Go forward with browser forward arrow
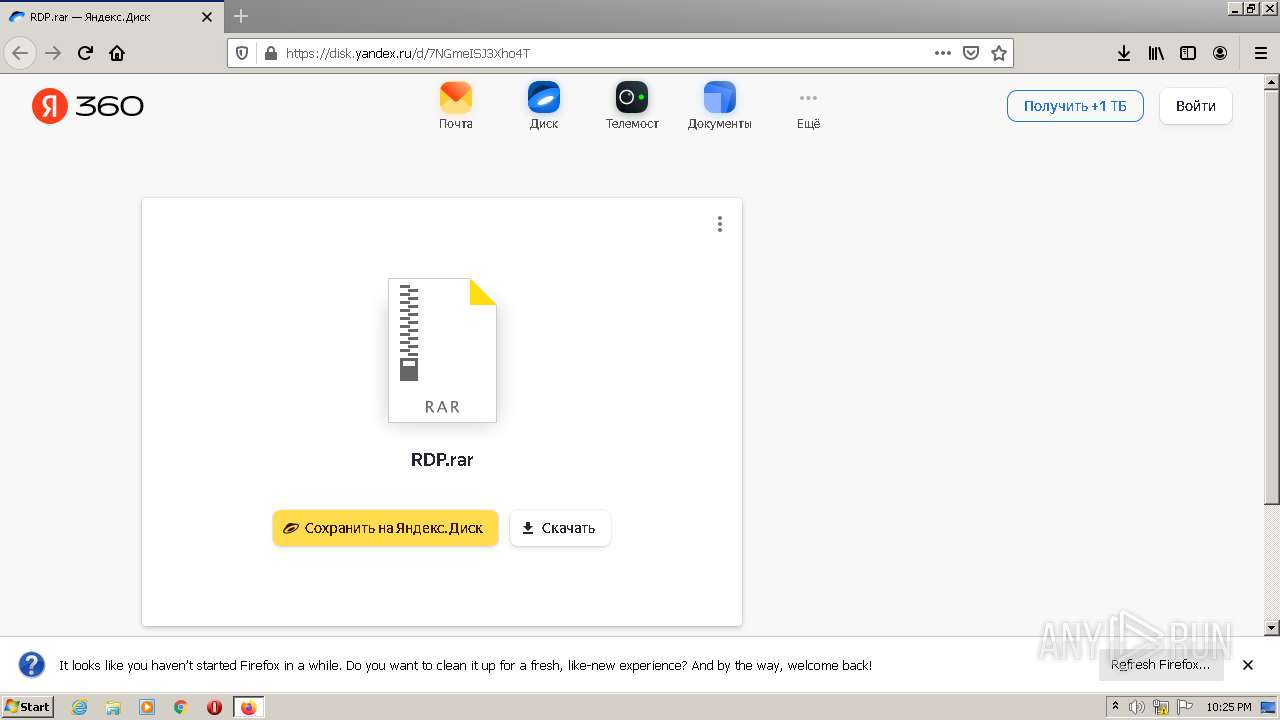1280x720 pixels. [53, 53]
